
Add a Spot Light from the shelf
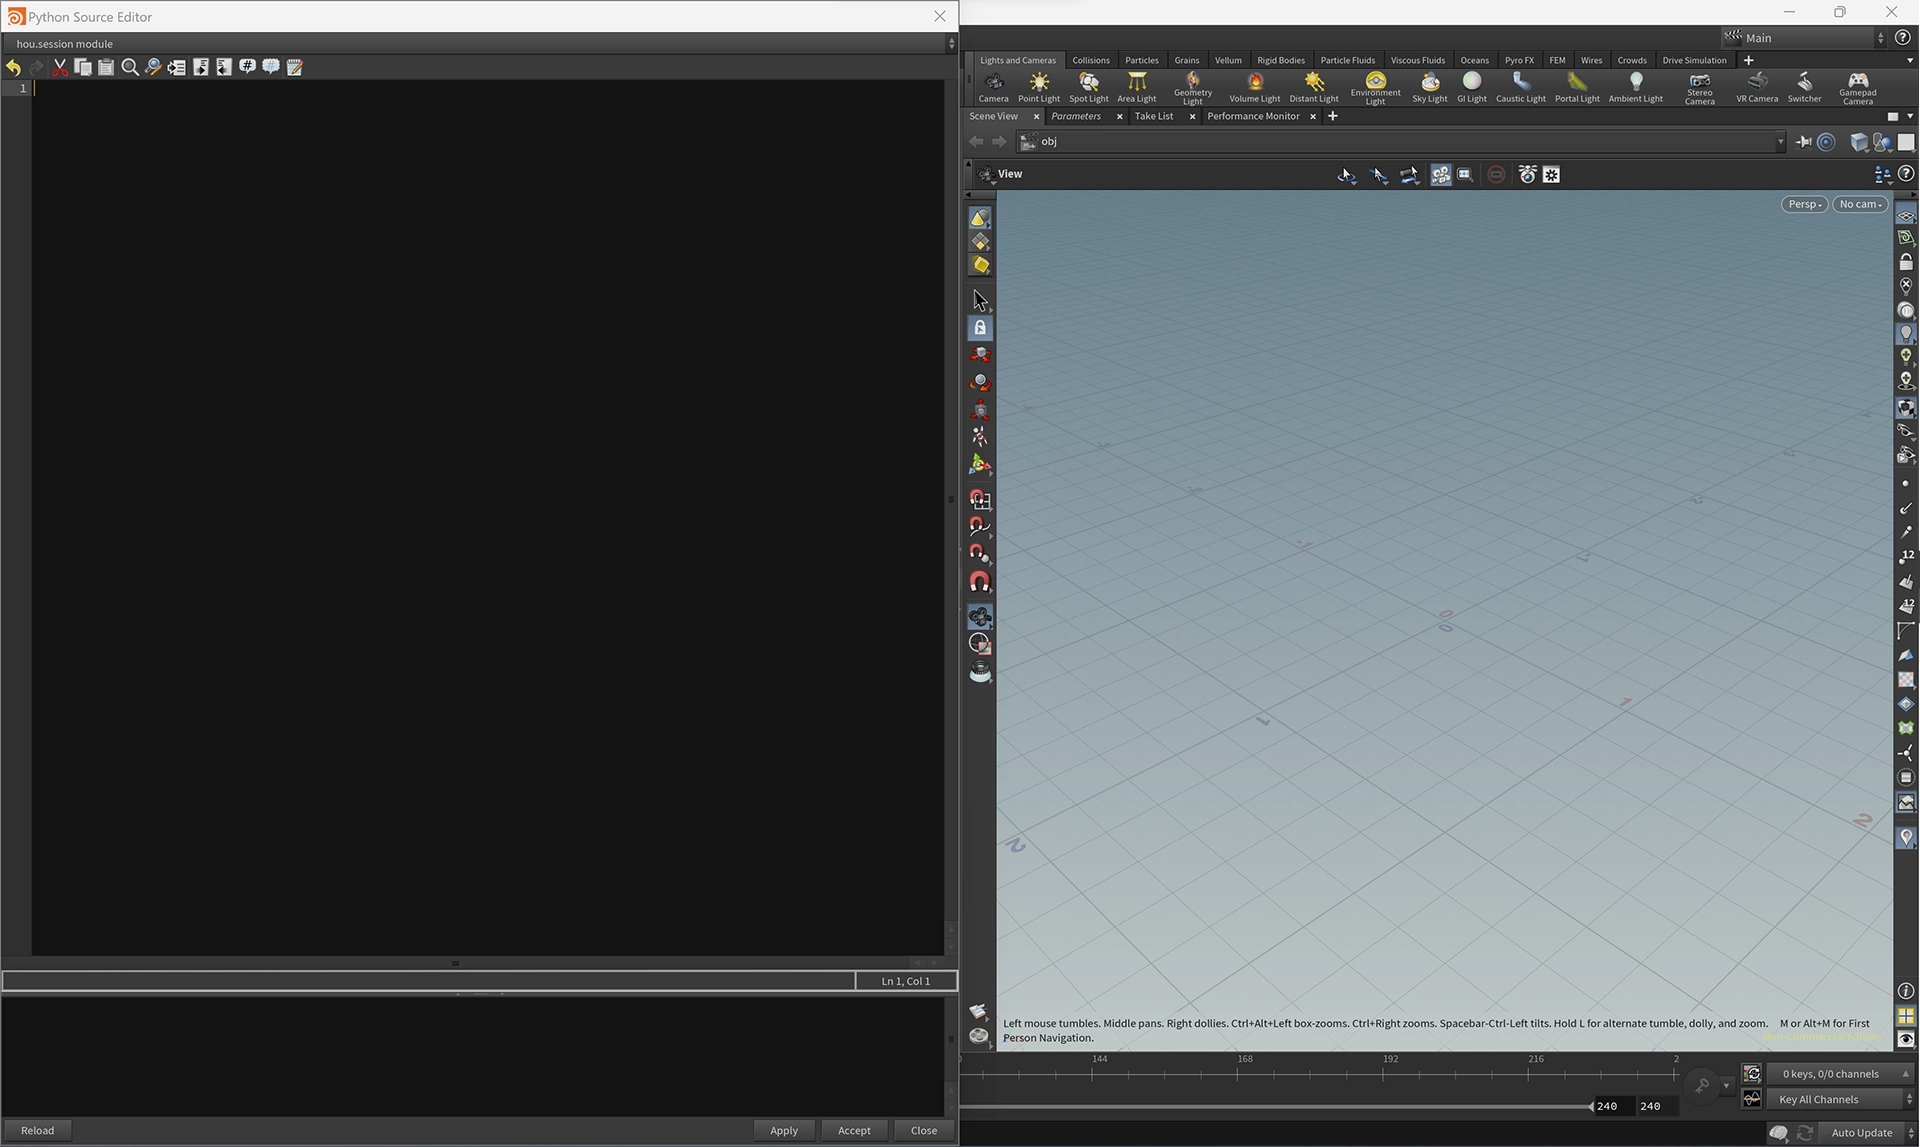tap(1089, 87)
